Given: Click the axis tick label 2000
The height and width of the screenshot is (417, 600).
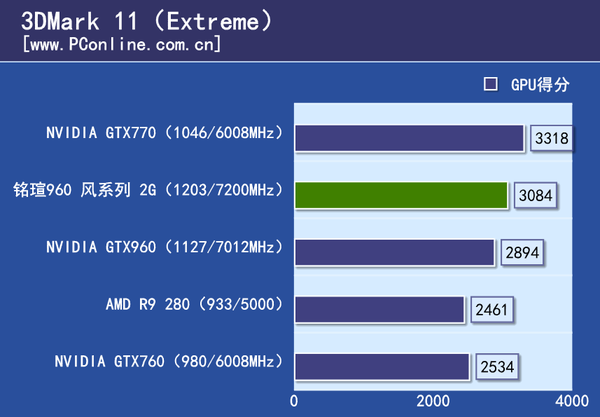Looking at the screenshot, I should click(x=433, y=401).
